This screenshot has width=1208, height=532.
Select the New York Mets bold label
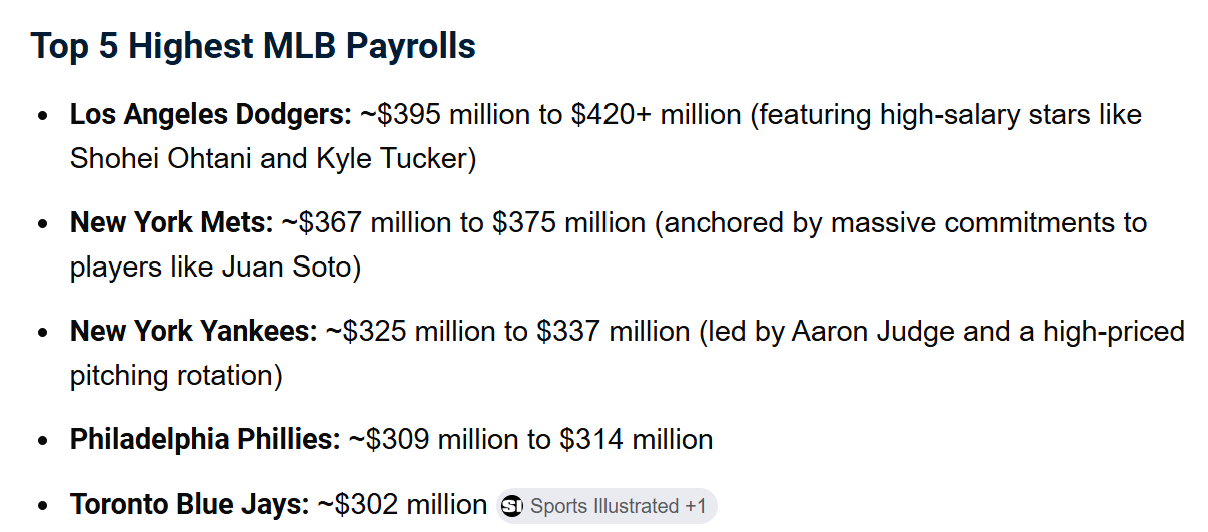pyautogui.click(x=171, y=222)
